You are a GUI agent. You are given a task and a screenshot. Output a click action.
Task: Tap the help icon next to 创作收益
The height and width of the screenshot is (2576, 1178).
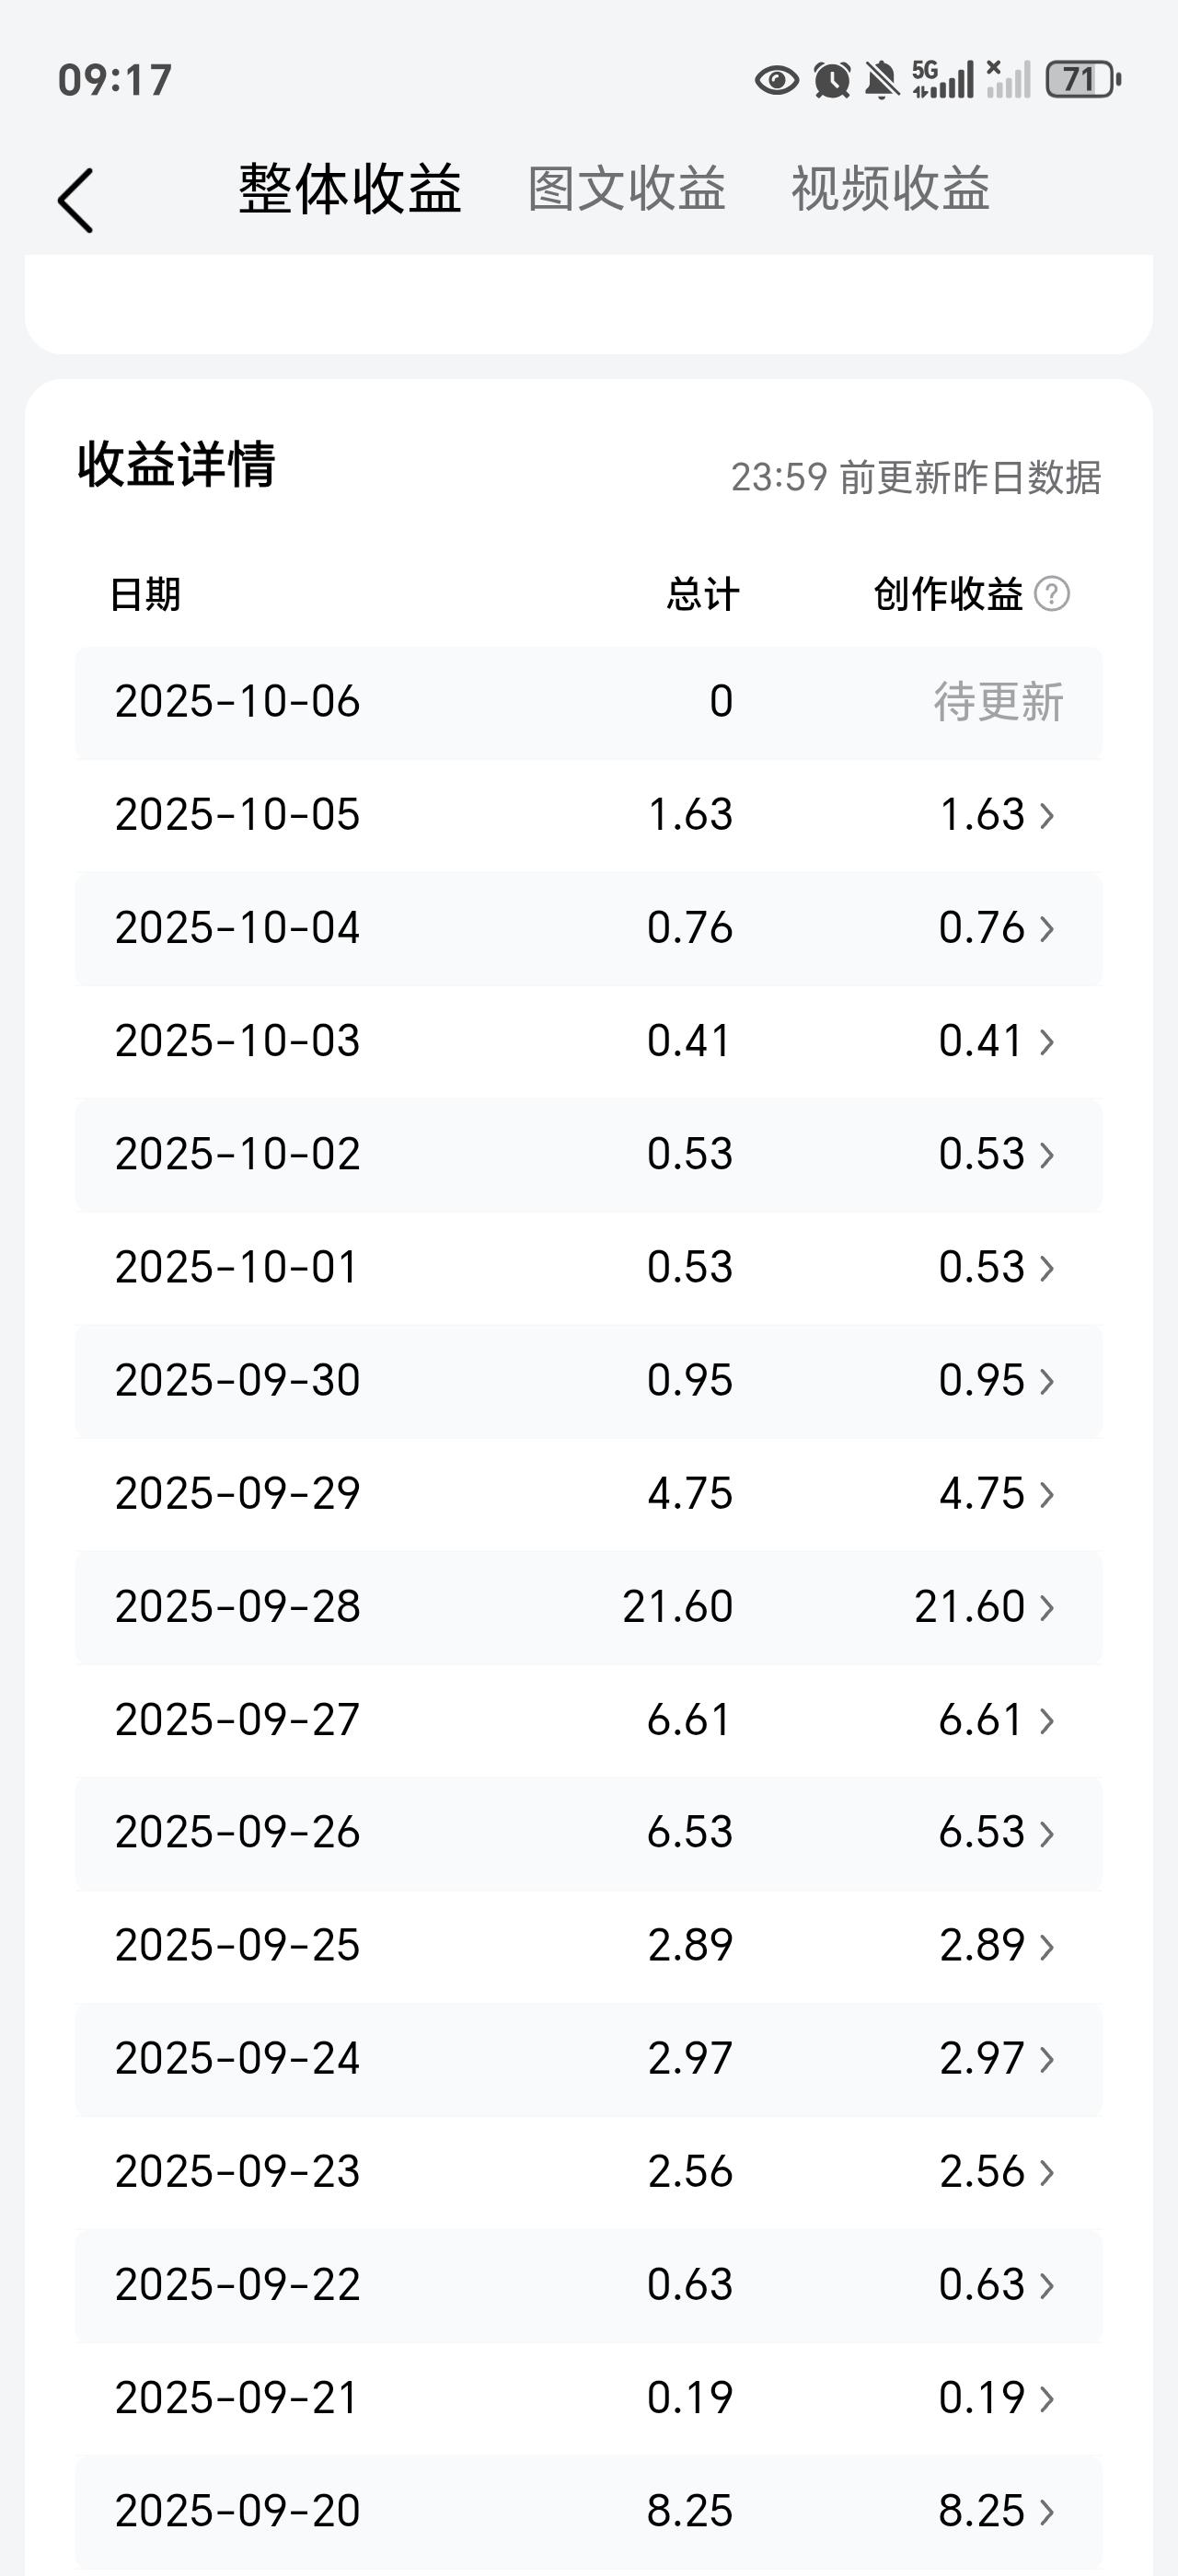(x=1051, y=594)
